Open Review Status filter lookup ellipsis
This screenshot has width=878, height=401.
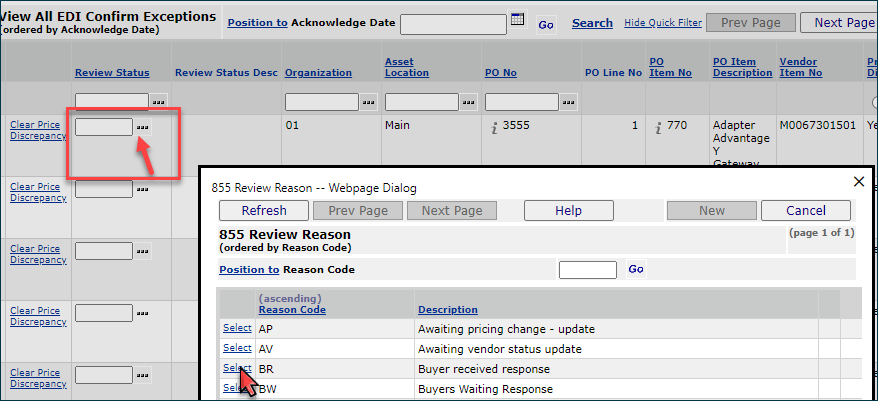(158, 101)
